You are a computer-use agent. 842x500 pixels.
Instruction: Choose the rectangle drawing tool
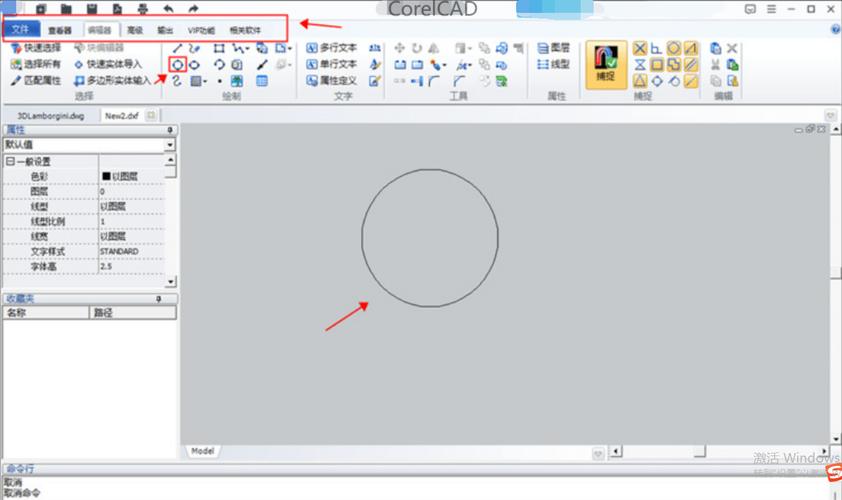coord(219,48)
